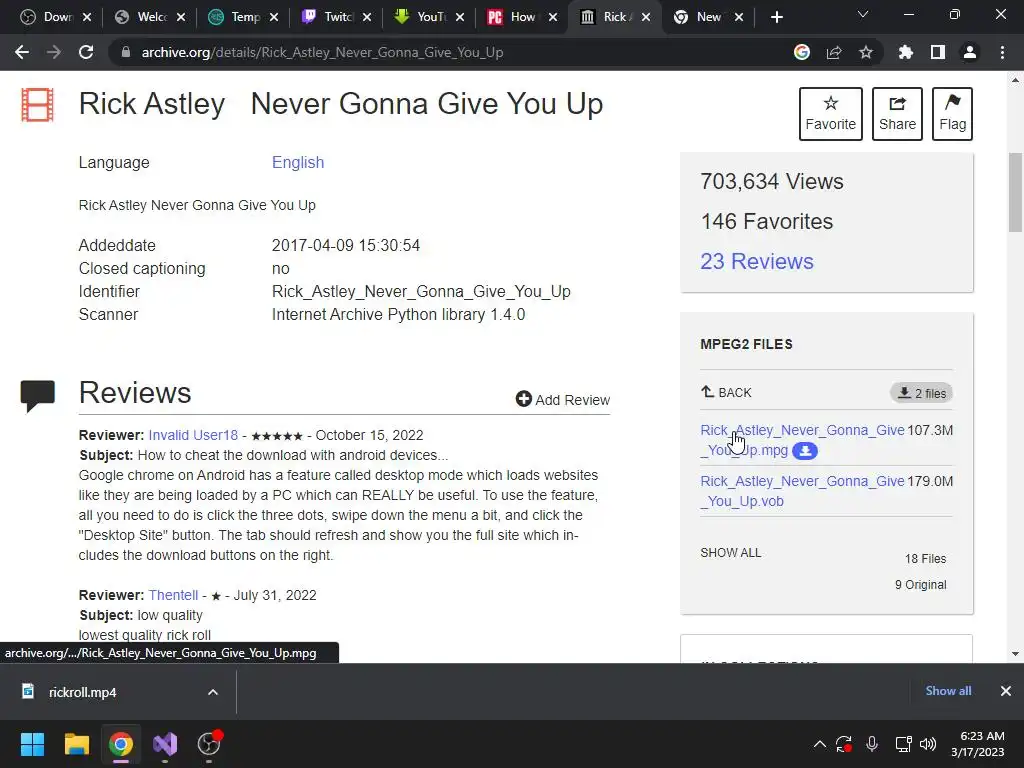Click the site lock icon
The width and height of the screenshot is (1024, 768).
(x=126, y=52)
